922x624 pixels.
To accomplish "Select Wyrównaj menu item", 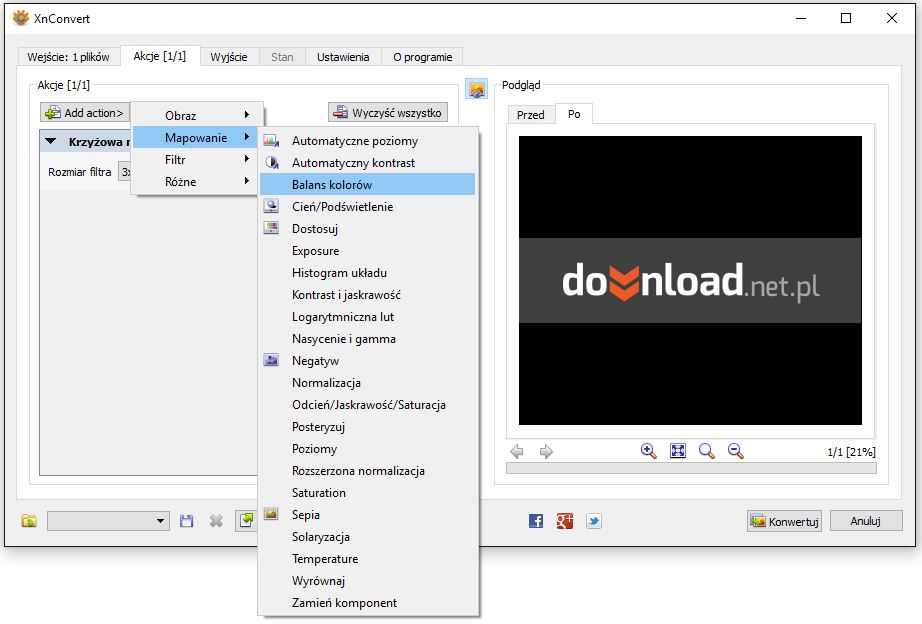I will [368, 580].
